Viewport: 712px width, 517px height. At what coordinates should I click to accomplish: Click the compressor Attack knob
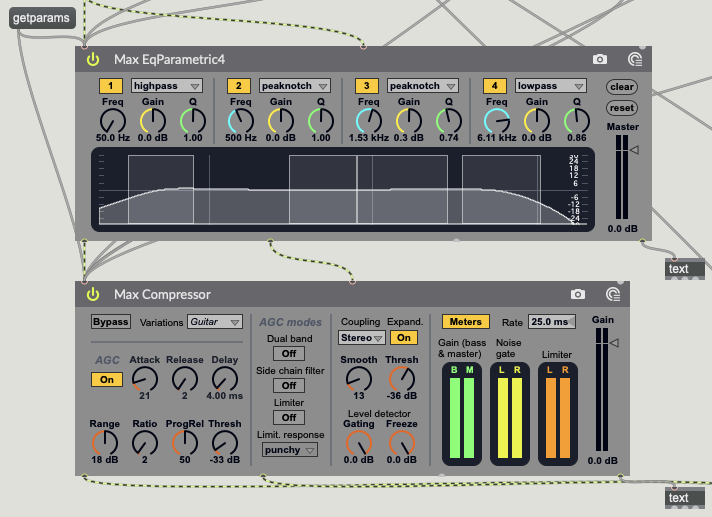pos(144,378)
